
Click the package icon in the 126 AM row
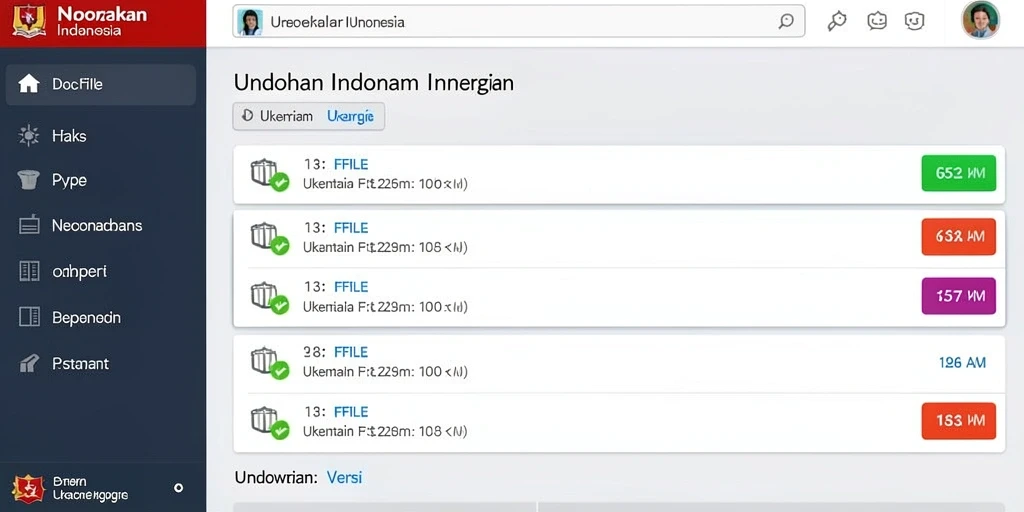point(269,363)
